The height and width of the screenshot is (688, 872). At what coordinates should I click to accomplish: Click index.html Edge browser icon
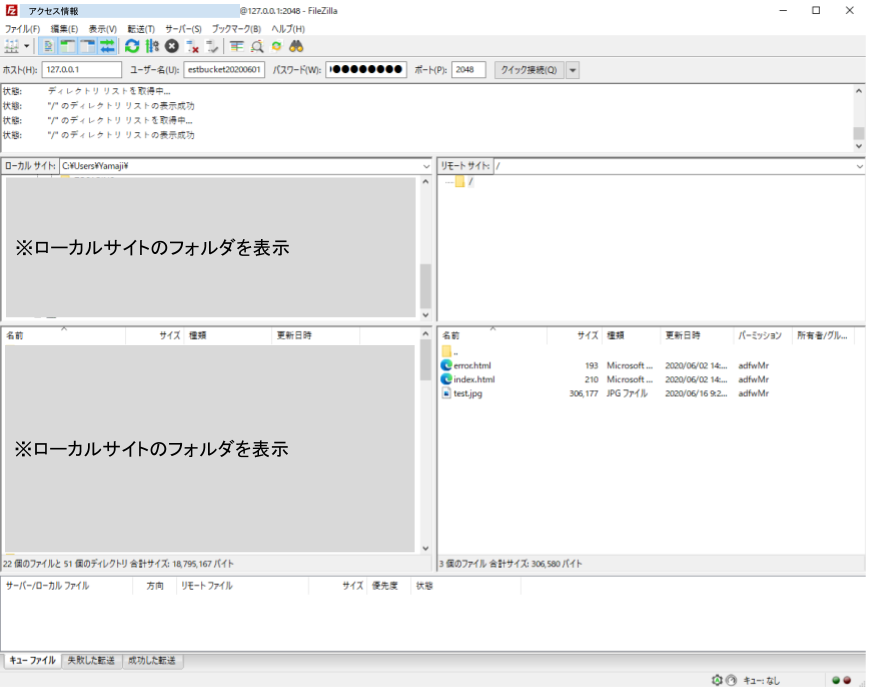tap(446, 379)
